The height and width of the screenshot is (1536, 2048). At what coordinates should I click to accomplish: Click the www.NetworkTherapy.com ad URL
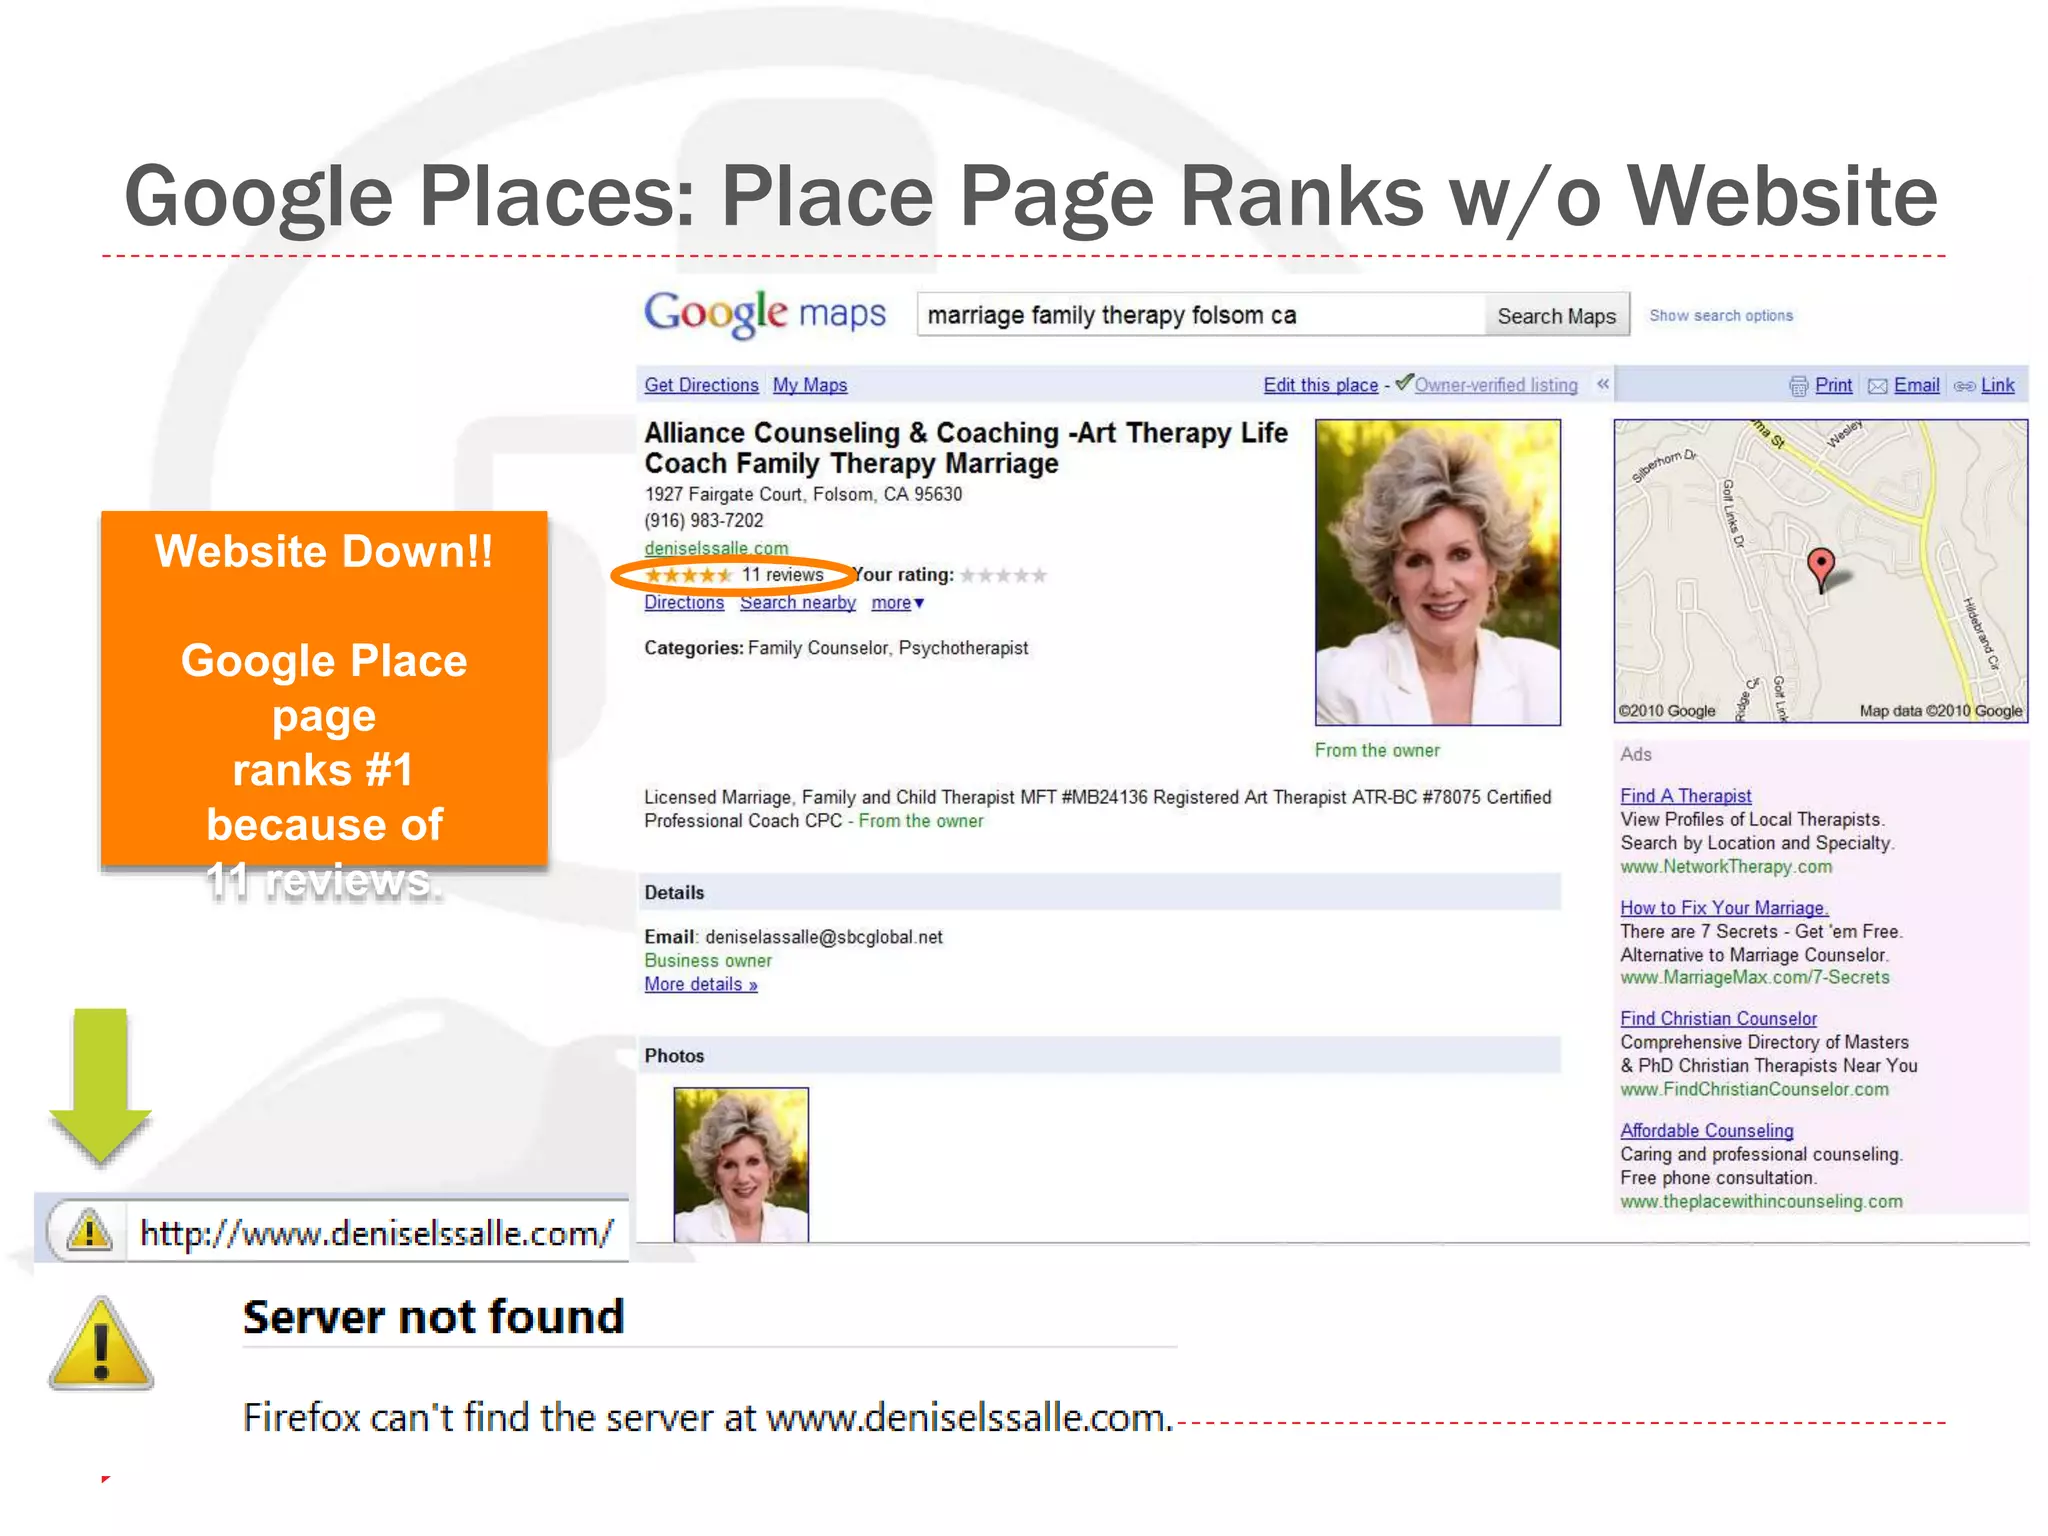tap(1727, 867)
